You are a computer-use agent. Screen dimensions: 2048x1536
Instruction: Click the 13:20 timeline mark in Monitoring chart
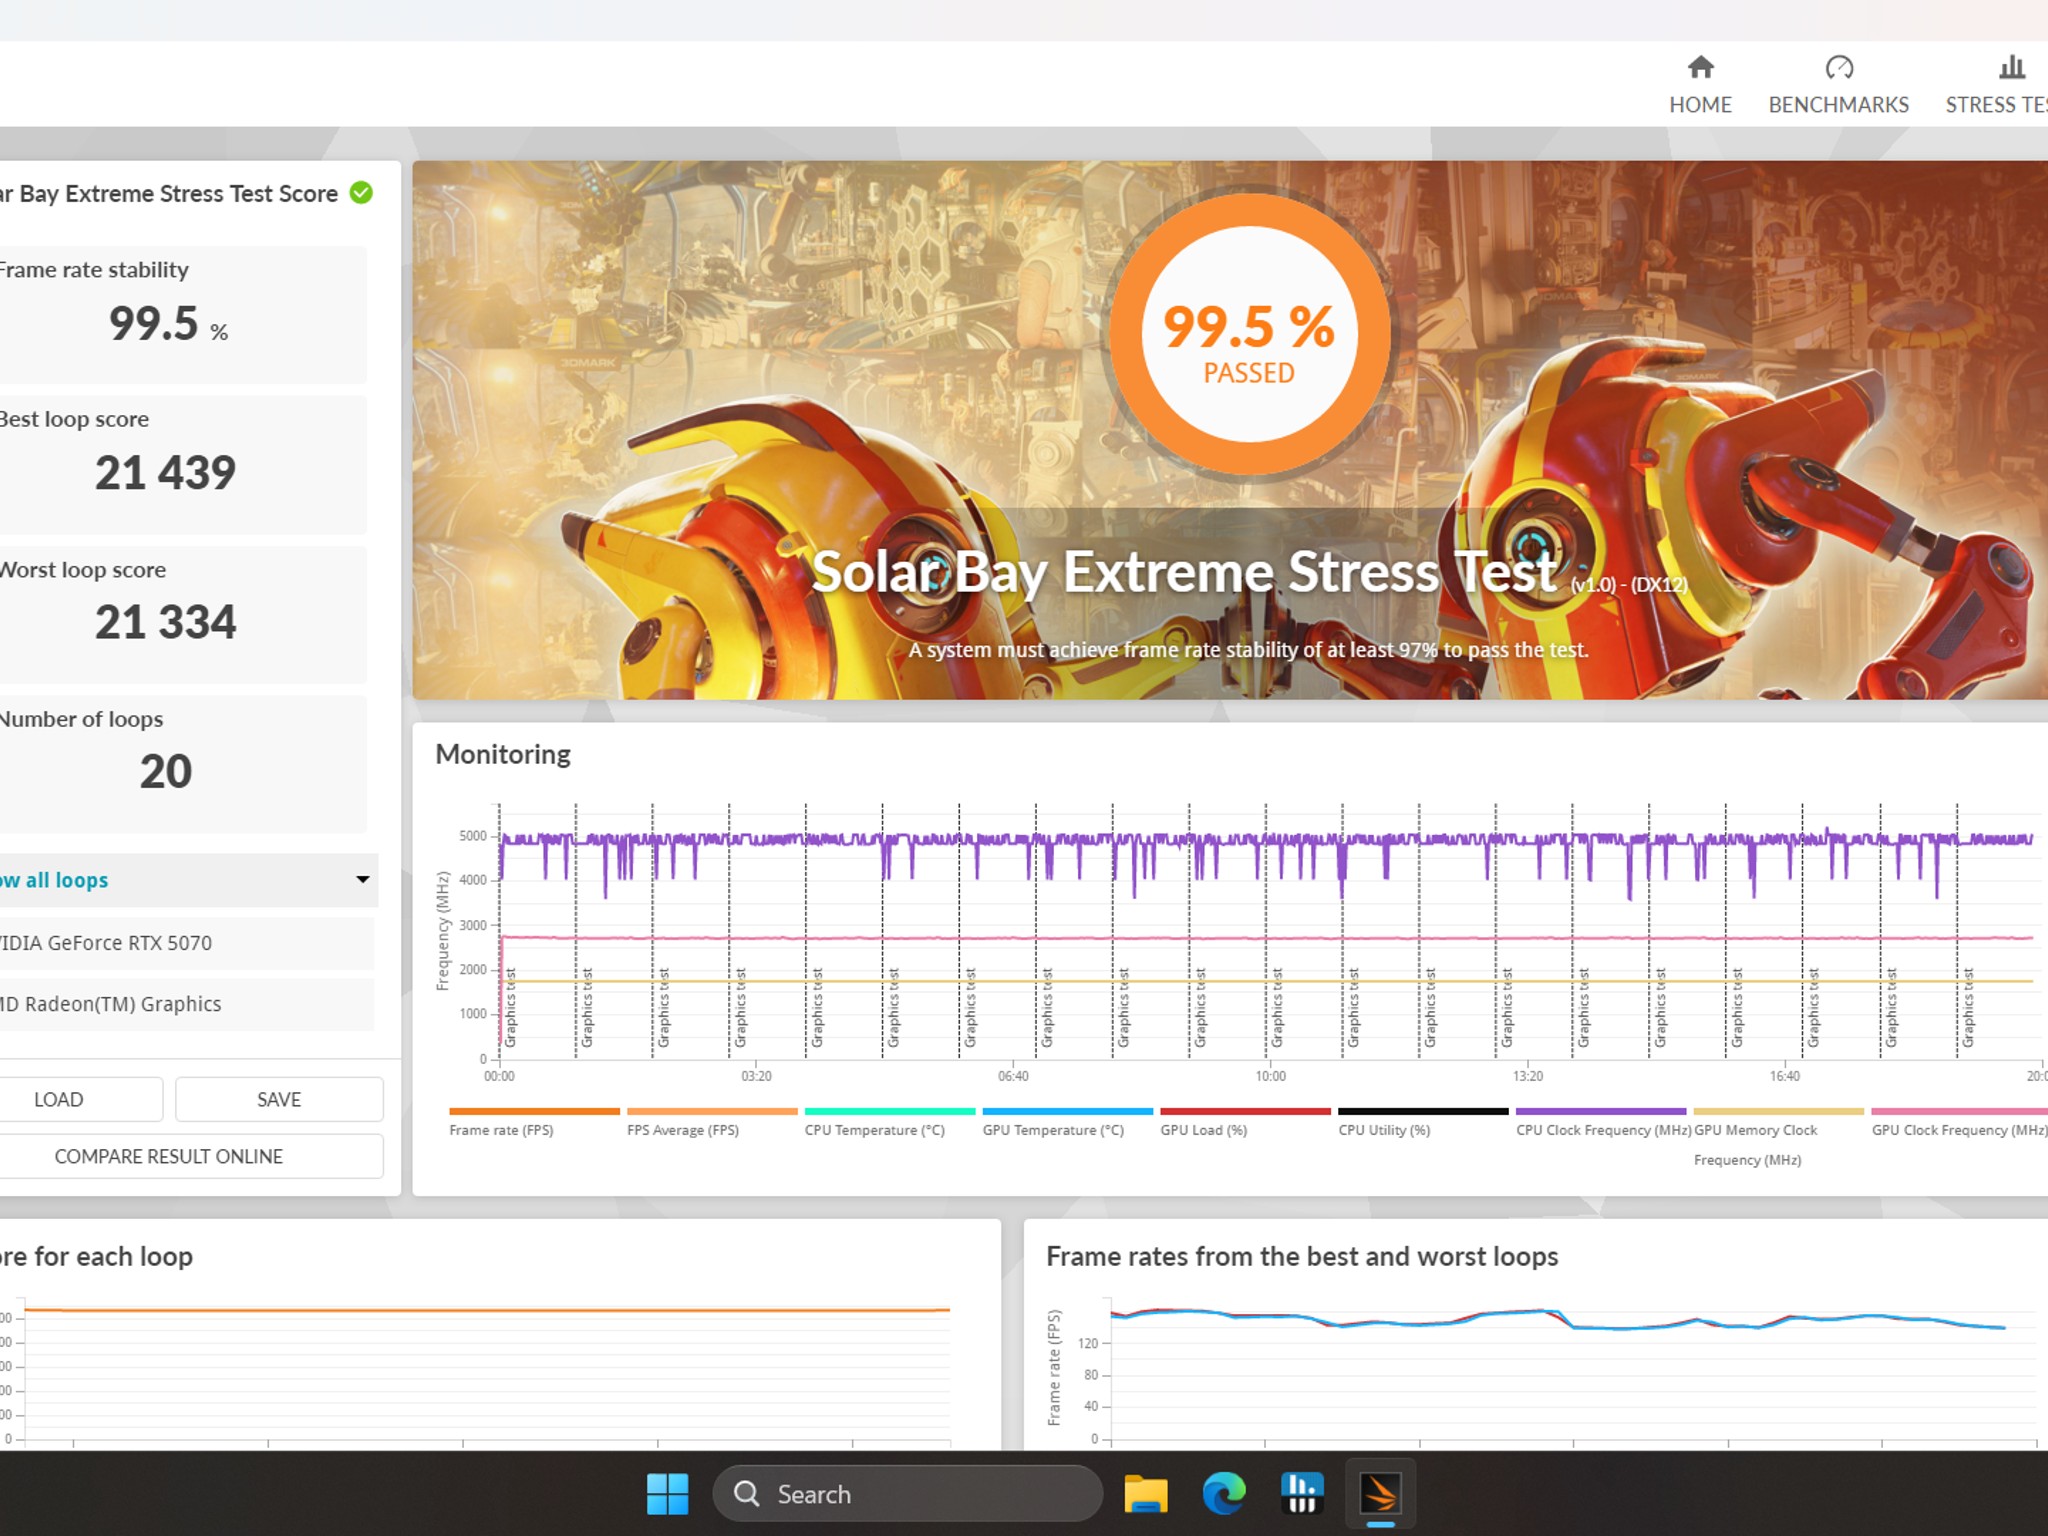(x=1527, y=1076)
